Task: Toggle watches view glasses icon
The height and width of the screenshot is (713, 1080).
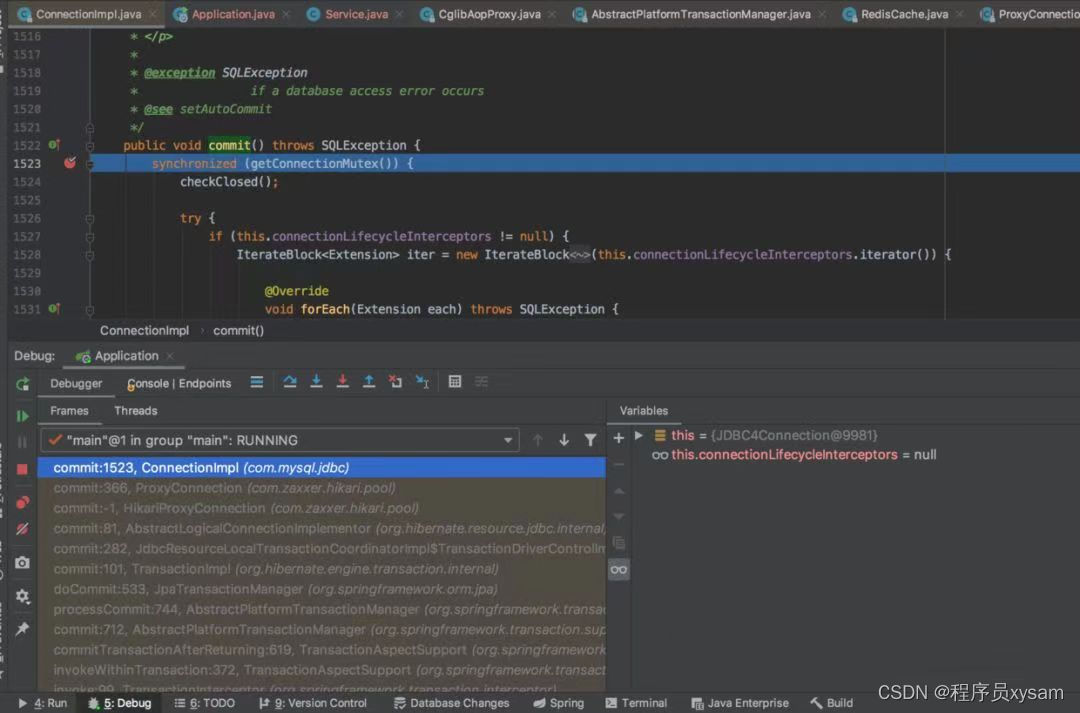Action: coord(619,570)
